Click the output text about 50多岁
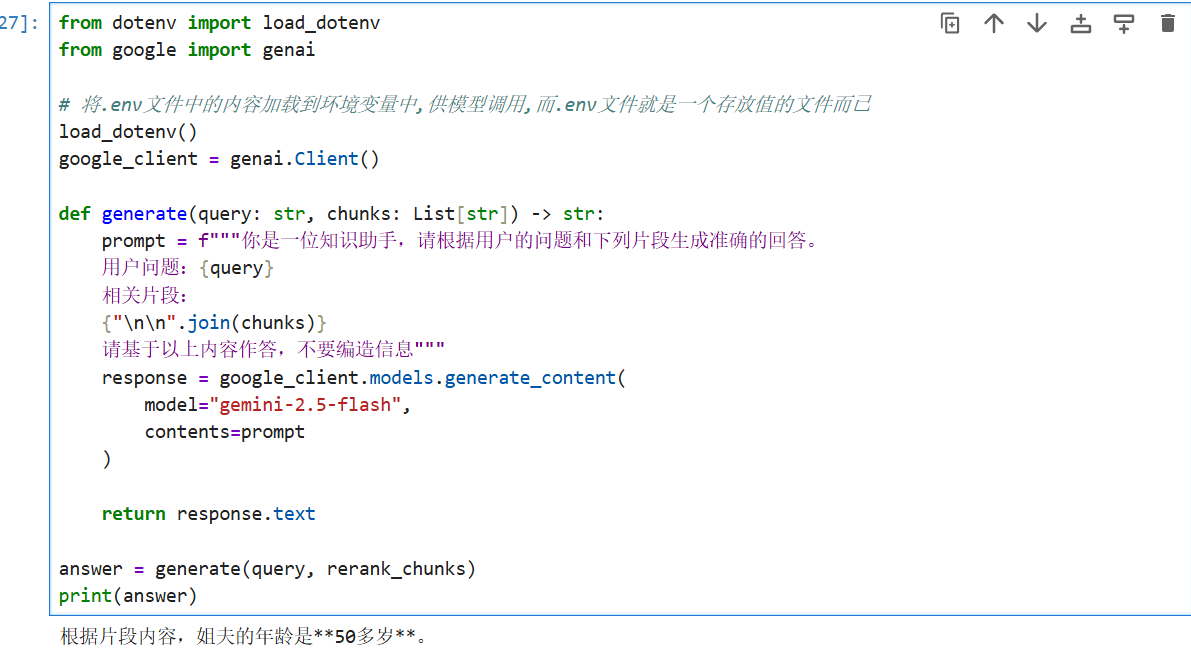 tap(245, 636)
